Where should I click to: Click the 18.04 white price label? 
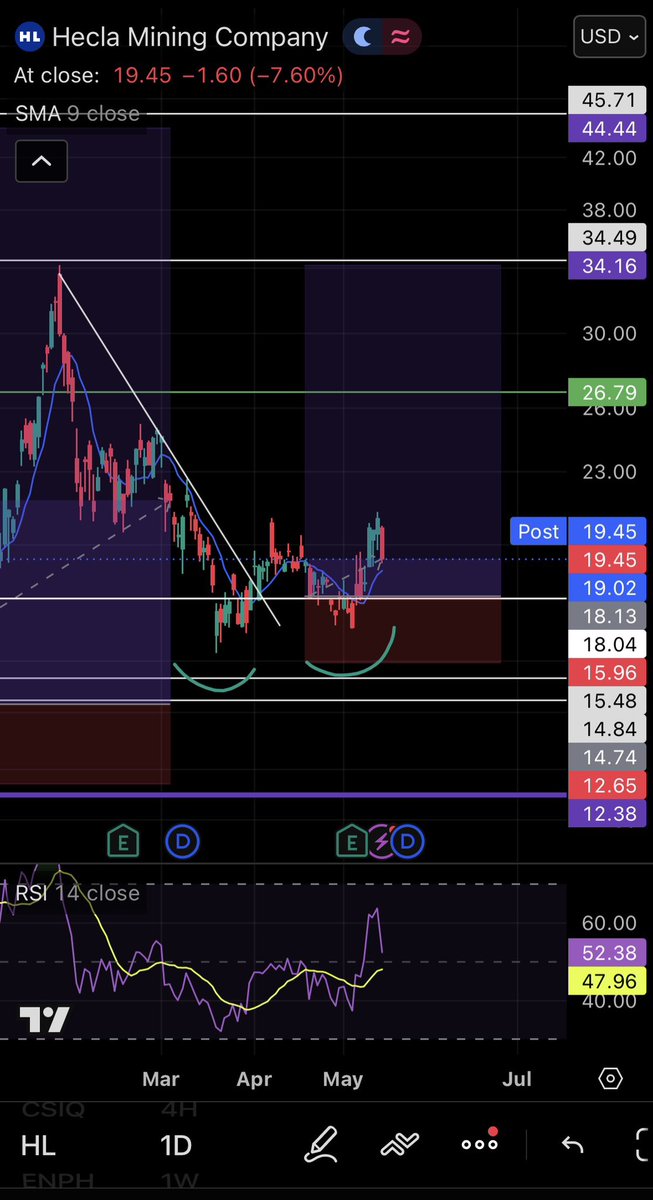(609, 644)
